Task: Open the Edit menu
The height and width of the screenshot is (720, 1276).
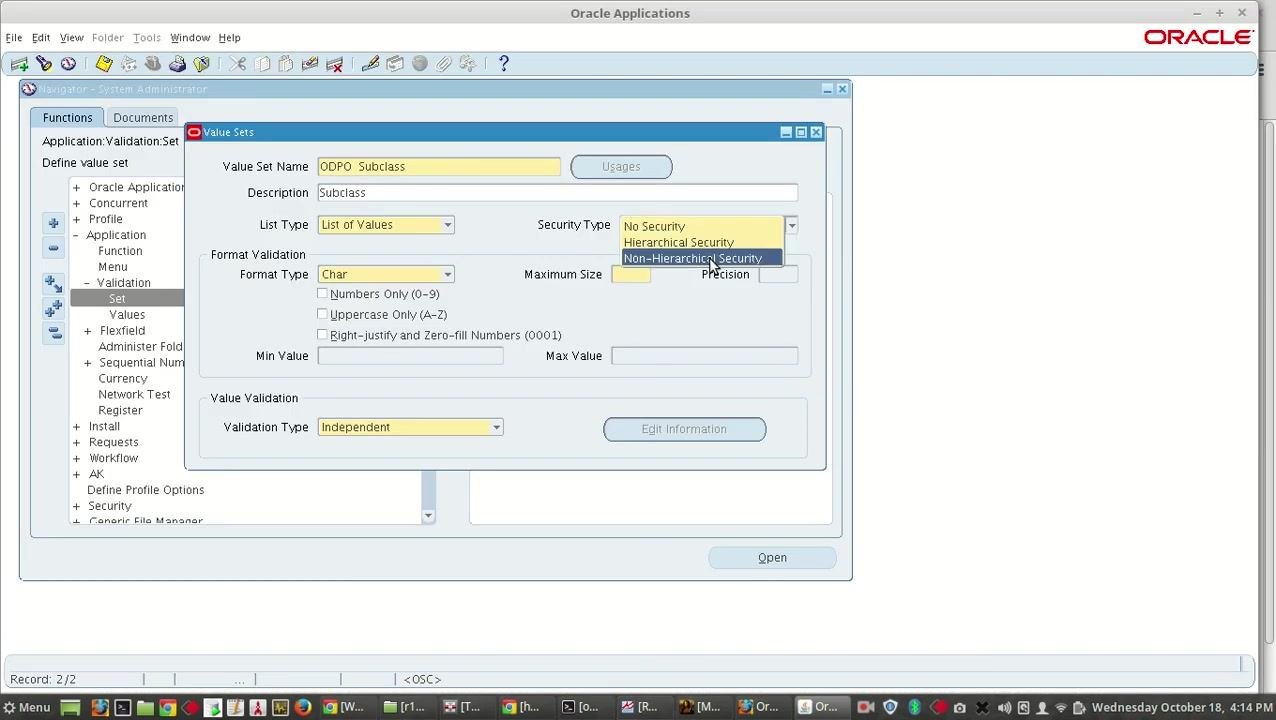Action: pos(41,38)
